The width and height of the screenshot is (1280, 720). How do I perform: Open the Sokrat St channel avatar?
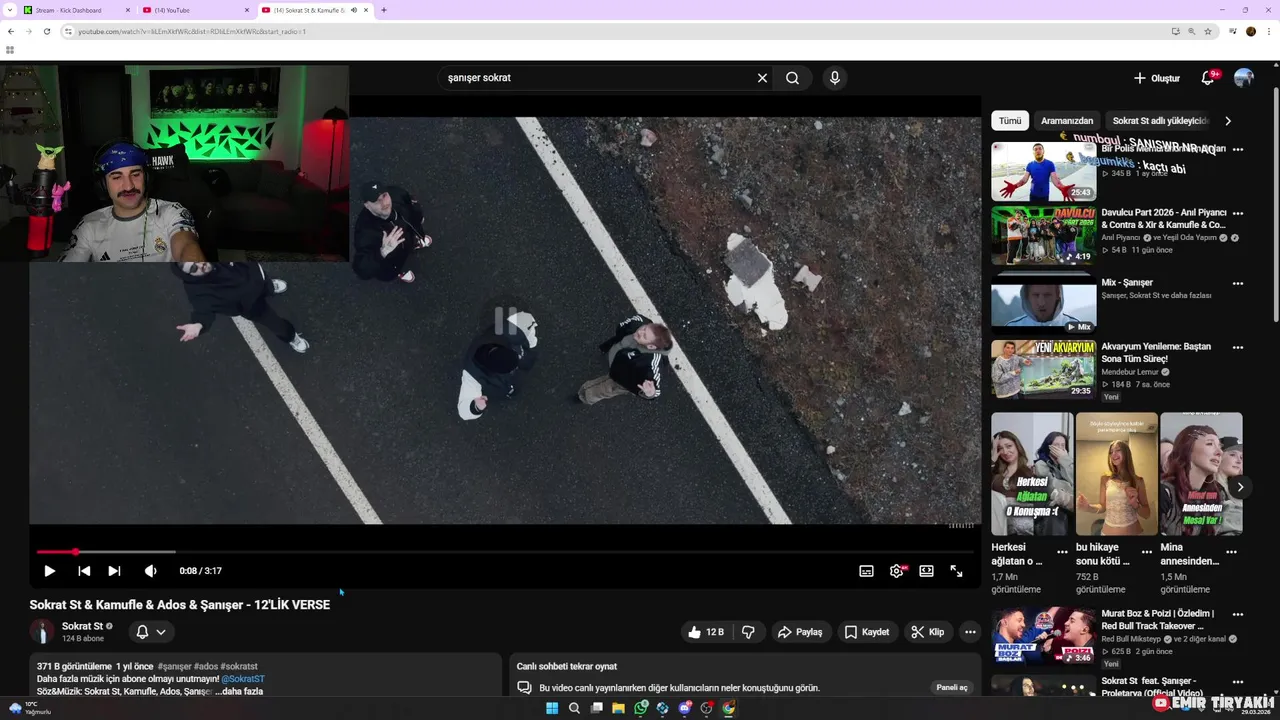click(42, 631)
